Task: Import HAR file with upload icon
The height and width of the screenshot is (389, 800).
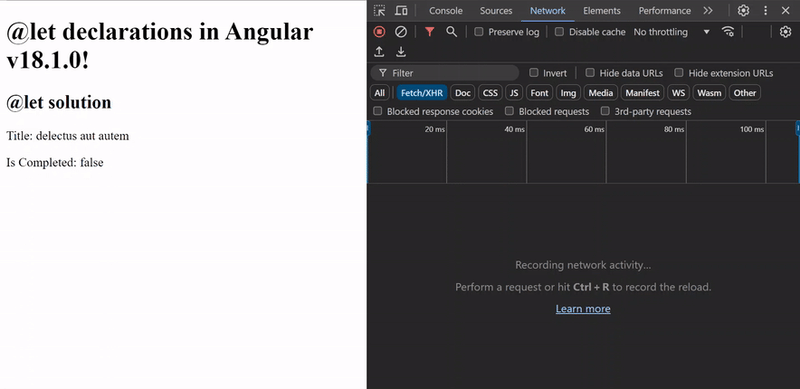Action: pos(379,52)
